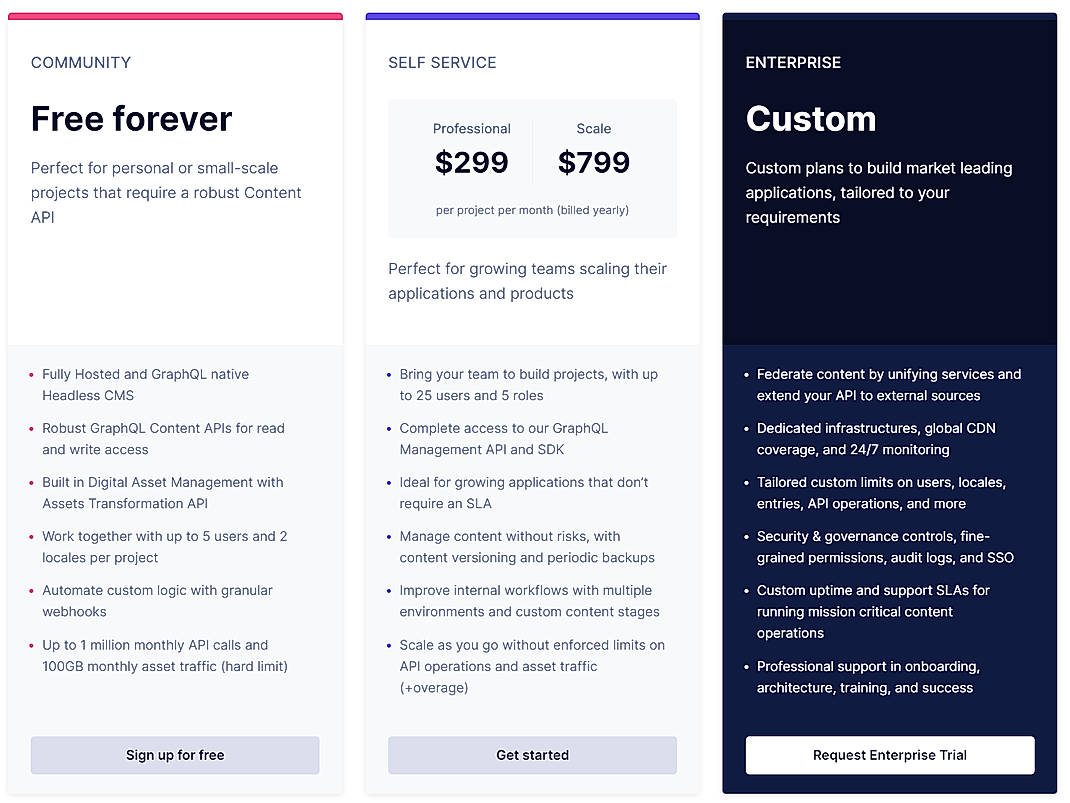The image size is (1070, 803).
Task: Select the Scale $799 price option
Action: click(x=594, y=148)
